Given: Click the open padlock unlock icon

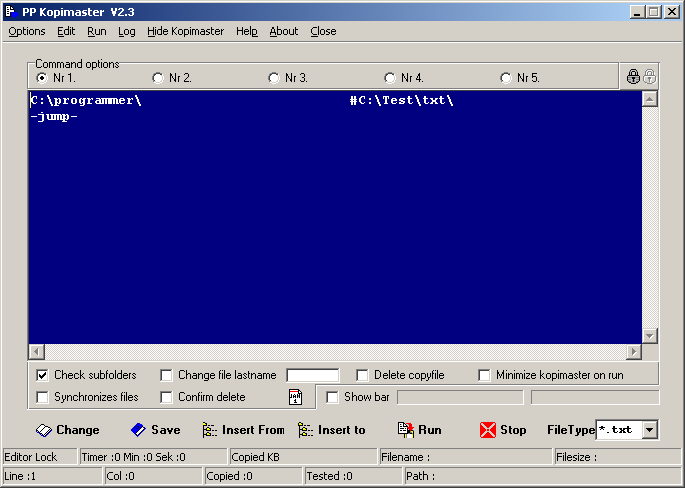Looking at the screenshot, I should point(649,76).
